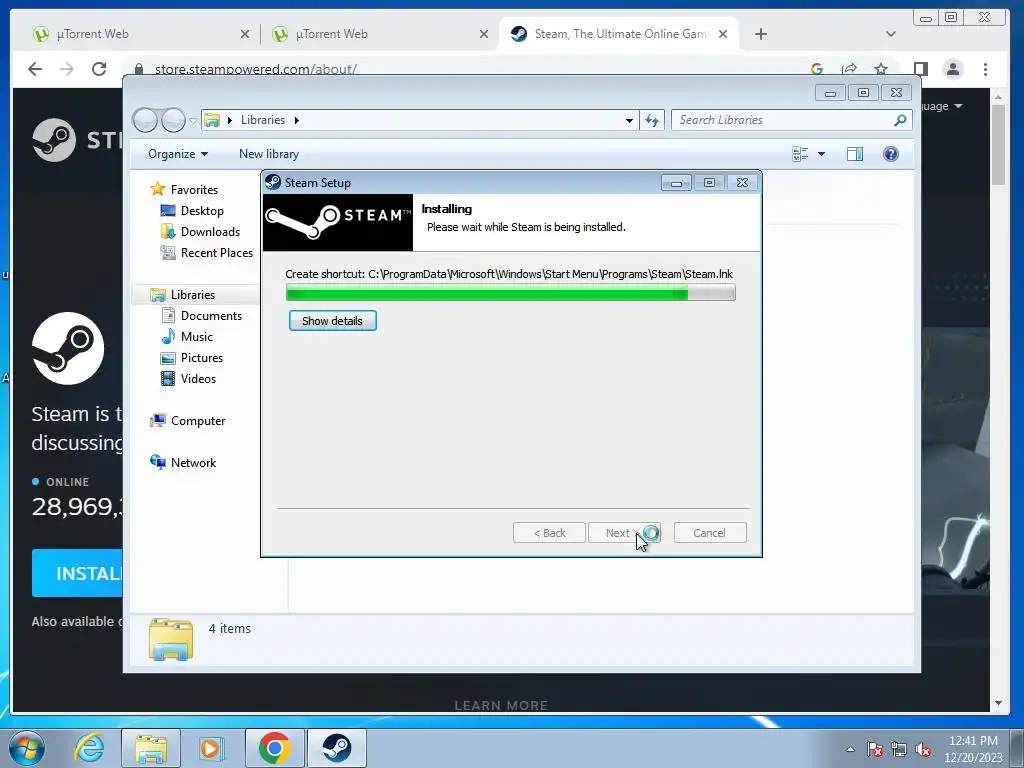The image size is (1024, 768).
Task: Select Downloads in Explorer favorites
Action: coord(210,232)
